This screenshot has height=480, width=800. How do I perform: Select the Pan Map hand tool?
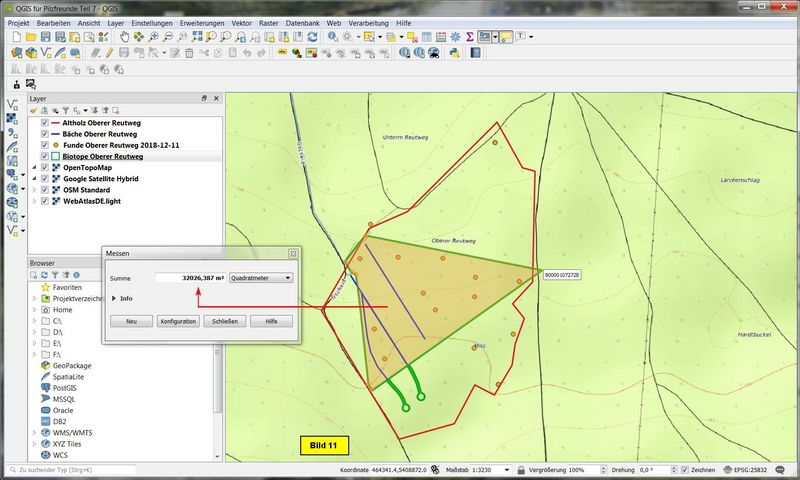coord(124,37)
